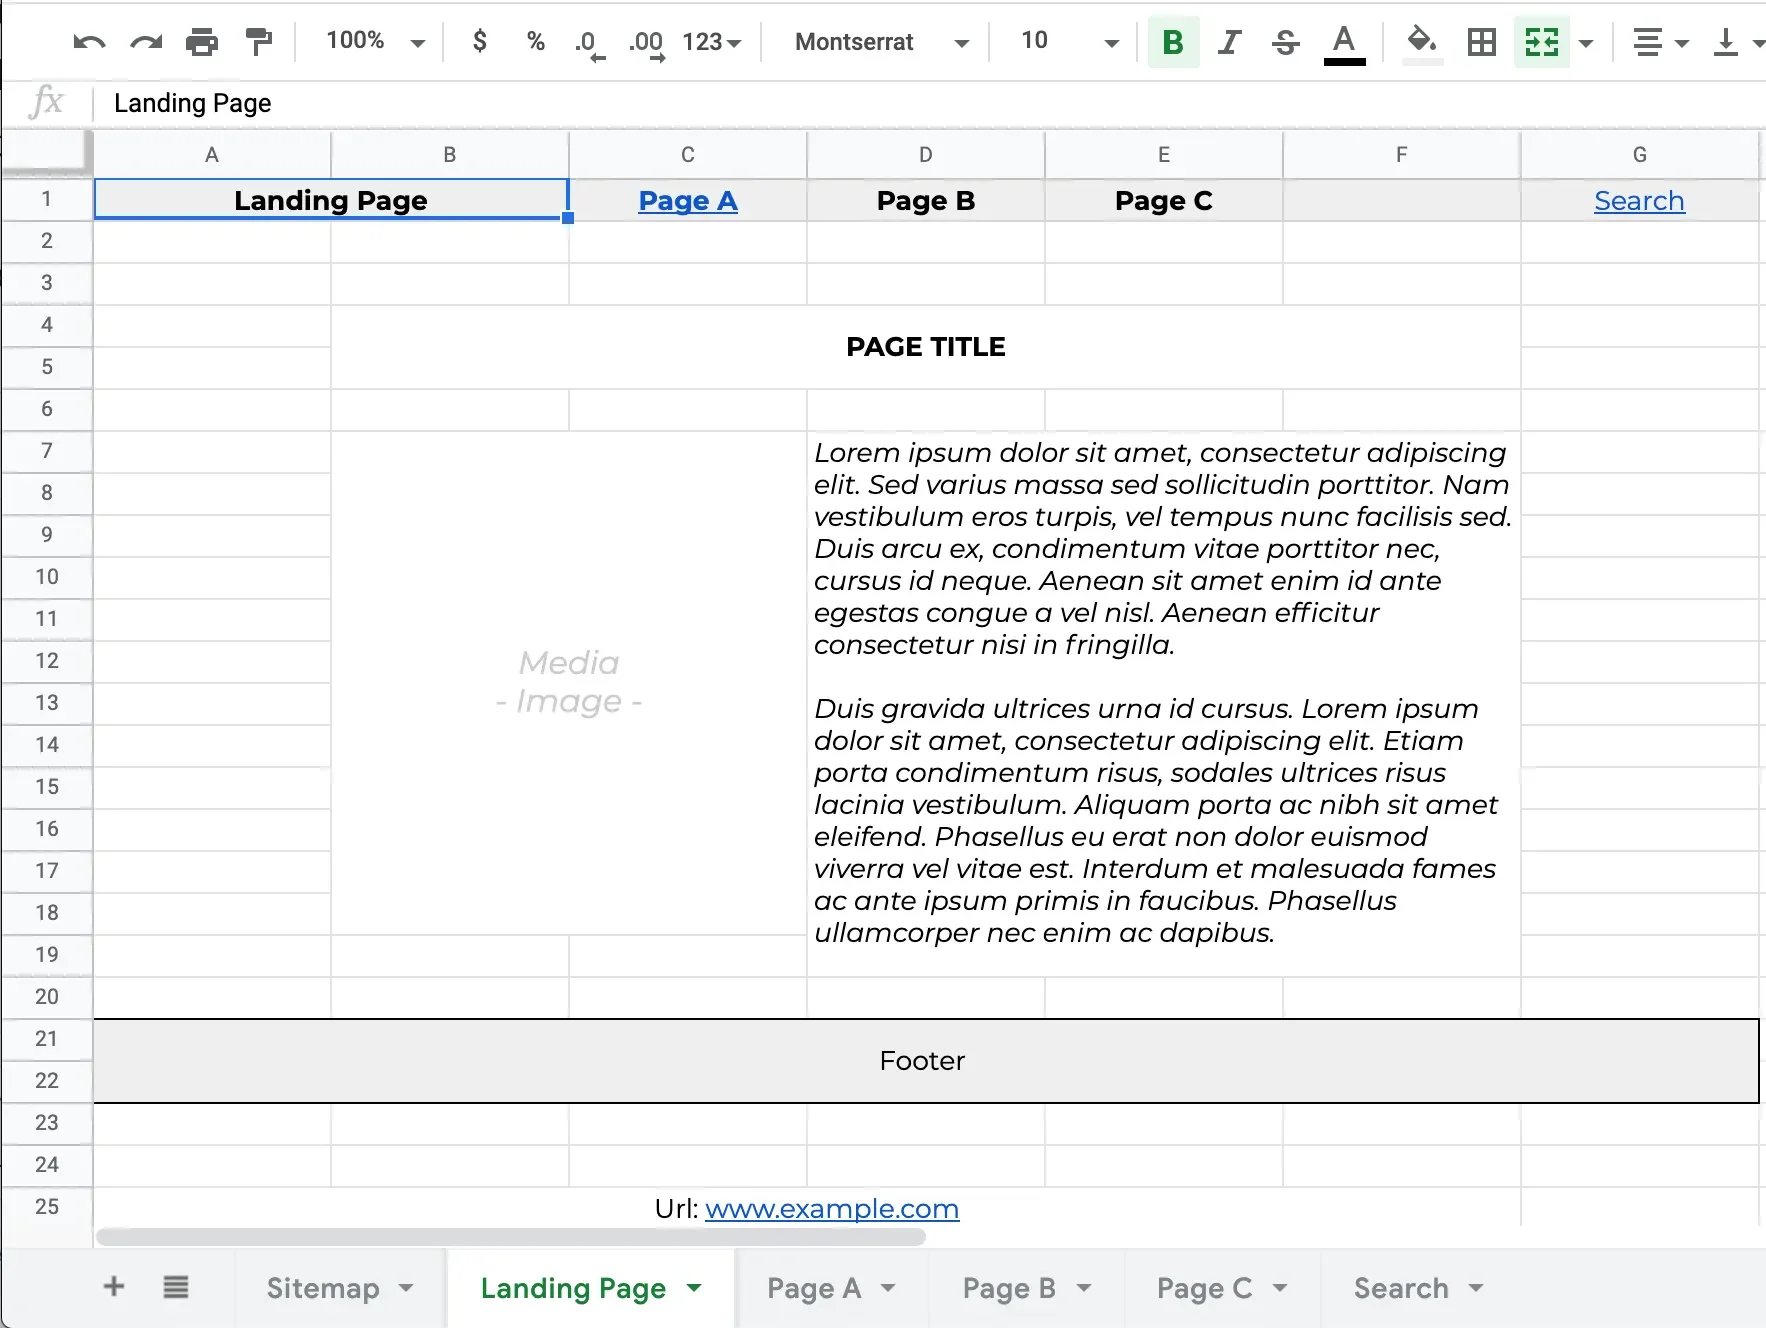
Task: Select column F header
Action: click(x=1402, y=155)
